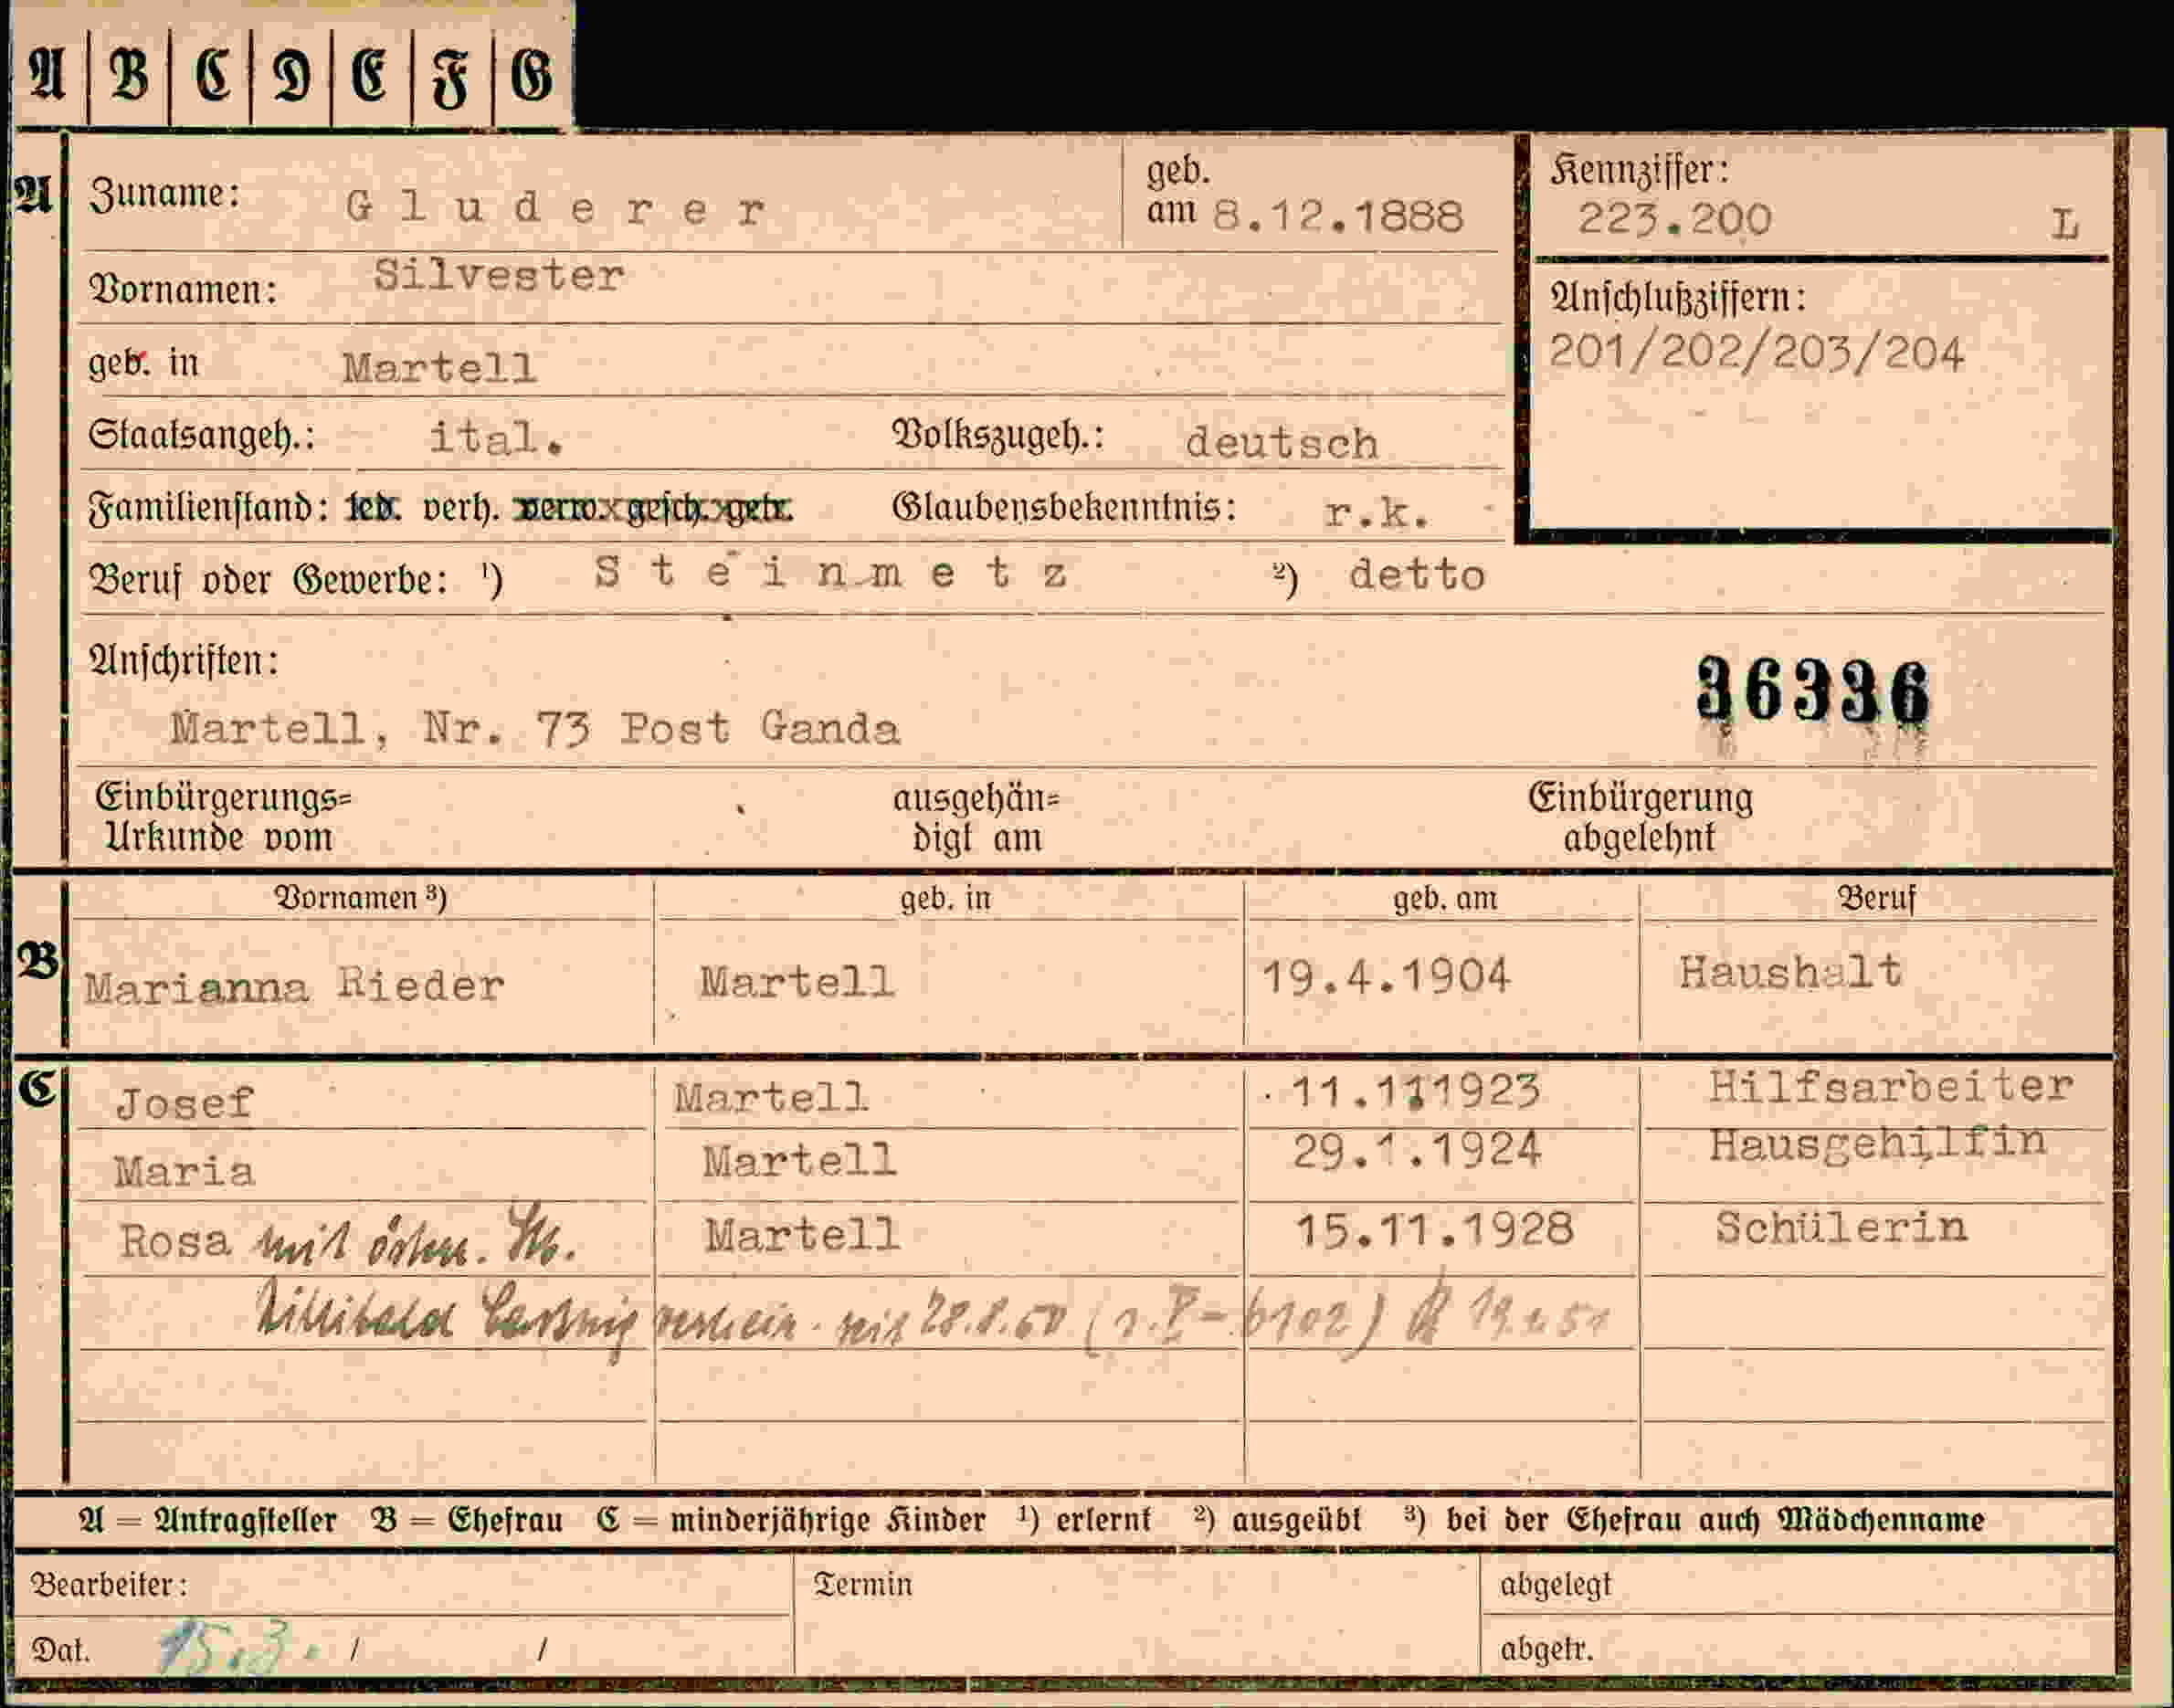Click 'Bearbeiter:' label
Image resolution: width=2174 pixels, height=1708 pixels.
[109, 1586]
